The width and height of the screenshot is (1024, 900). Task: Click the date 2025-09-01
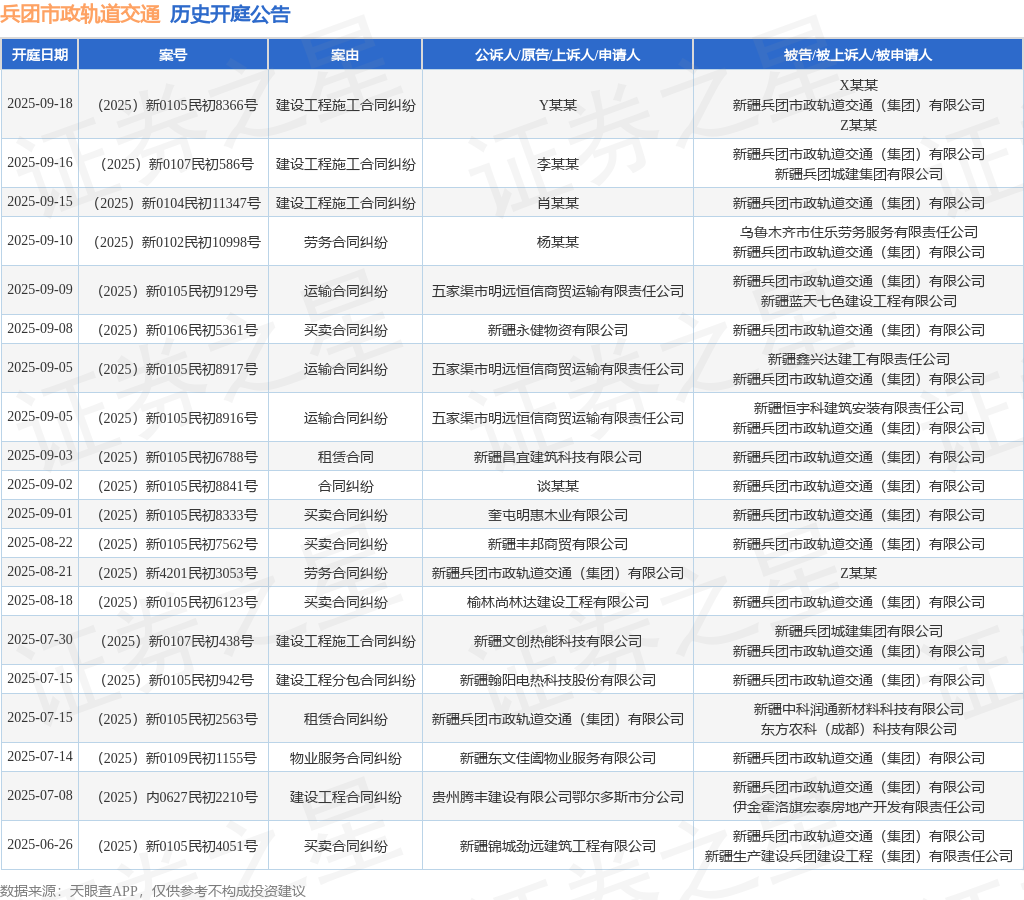40,514
